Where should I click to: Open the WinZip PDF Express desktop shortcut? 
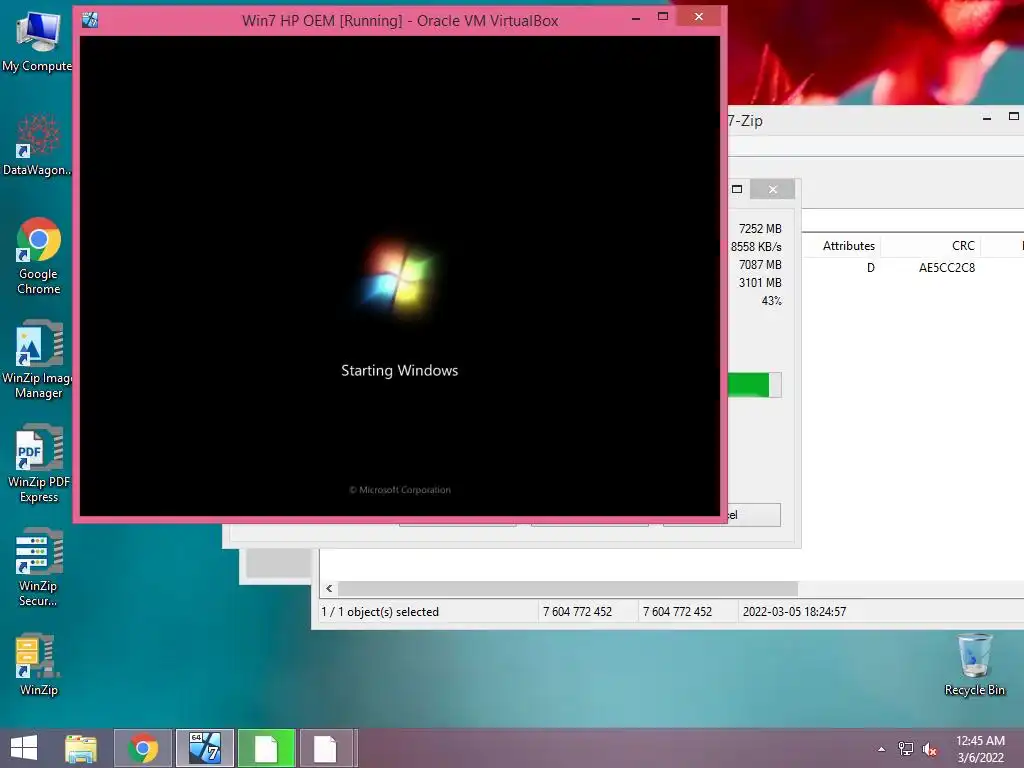pyautogui.click(x=38, y=464)
